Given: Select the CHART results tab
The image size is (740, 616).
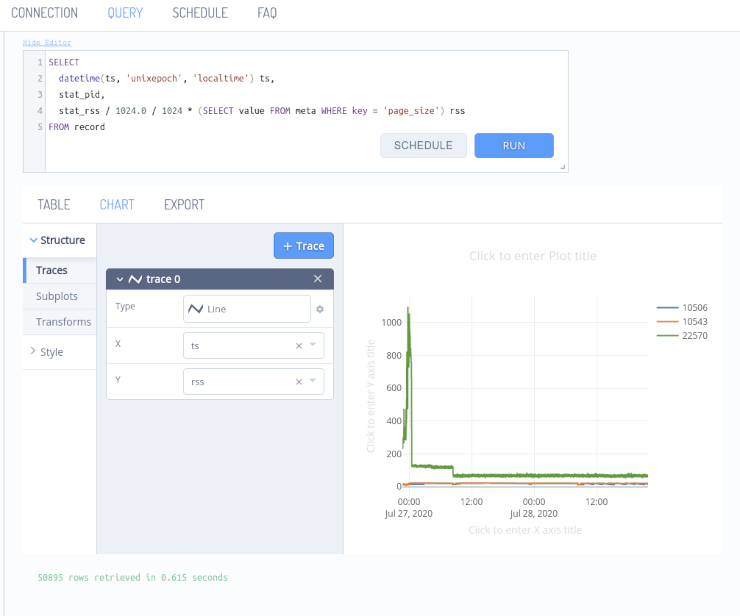Looking at the screenshot, I should tap(117, 204).
